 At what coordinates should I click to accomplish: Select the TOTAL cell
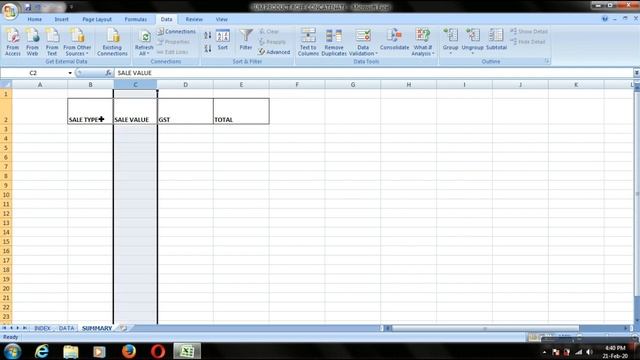(241, 111)
